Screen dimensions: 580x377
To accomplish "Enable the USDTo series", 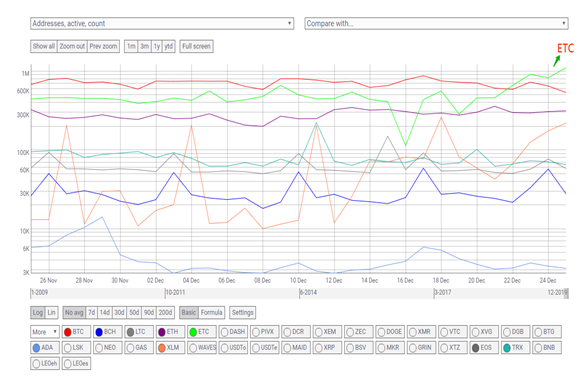I will click(x=233, y=348).
